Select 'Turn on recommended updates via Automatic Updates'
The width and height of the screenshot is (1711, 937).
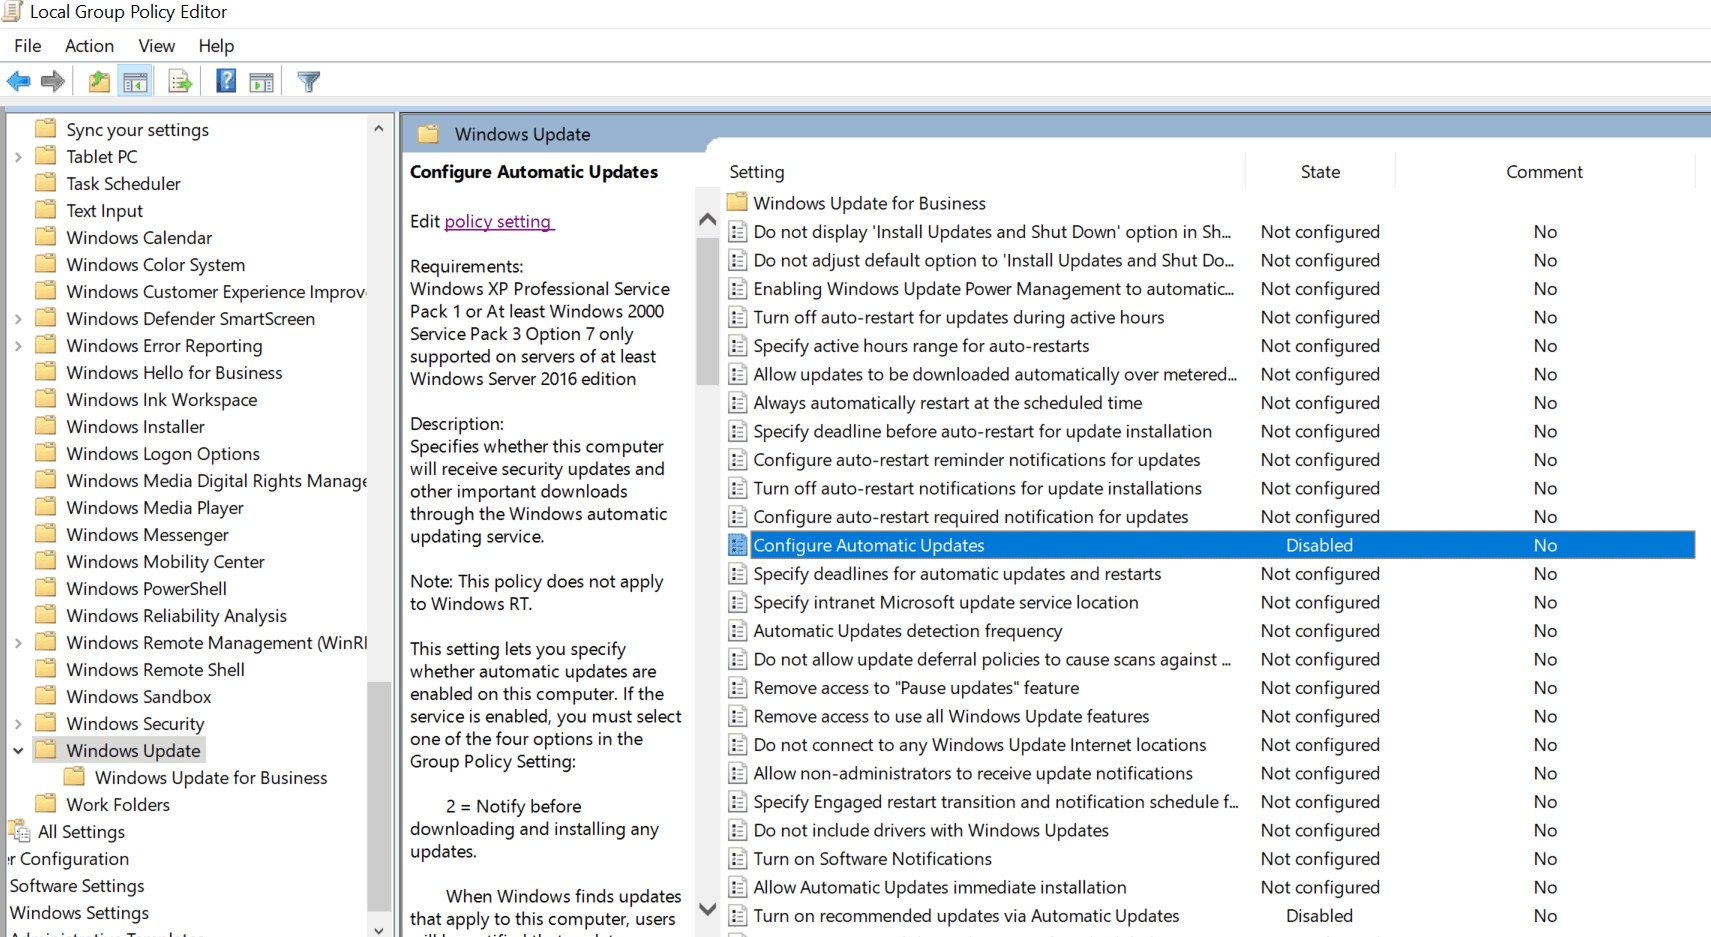[966, 915]
